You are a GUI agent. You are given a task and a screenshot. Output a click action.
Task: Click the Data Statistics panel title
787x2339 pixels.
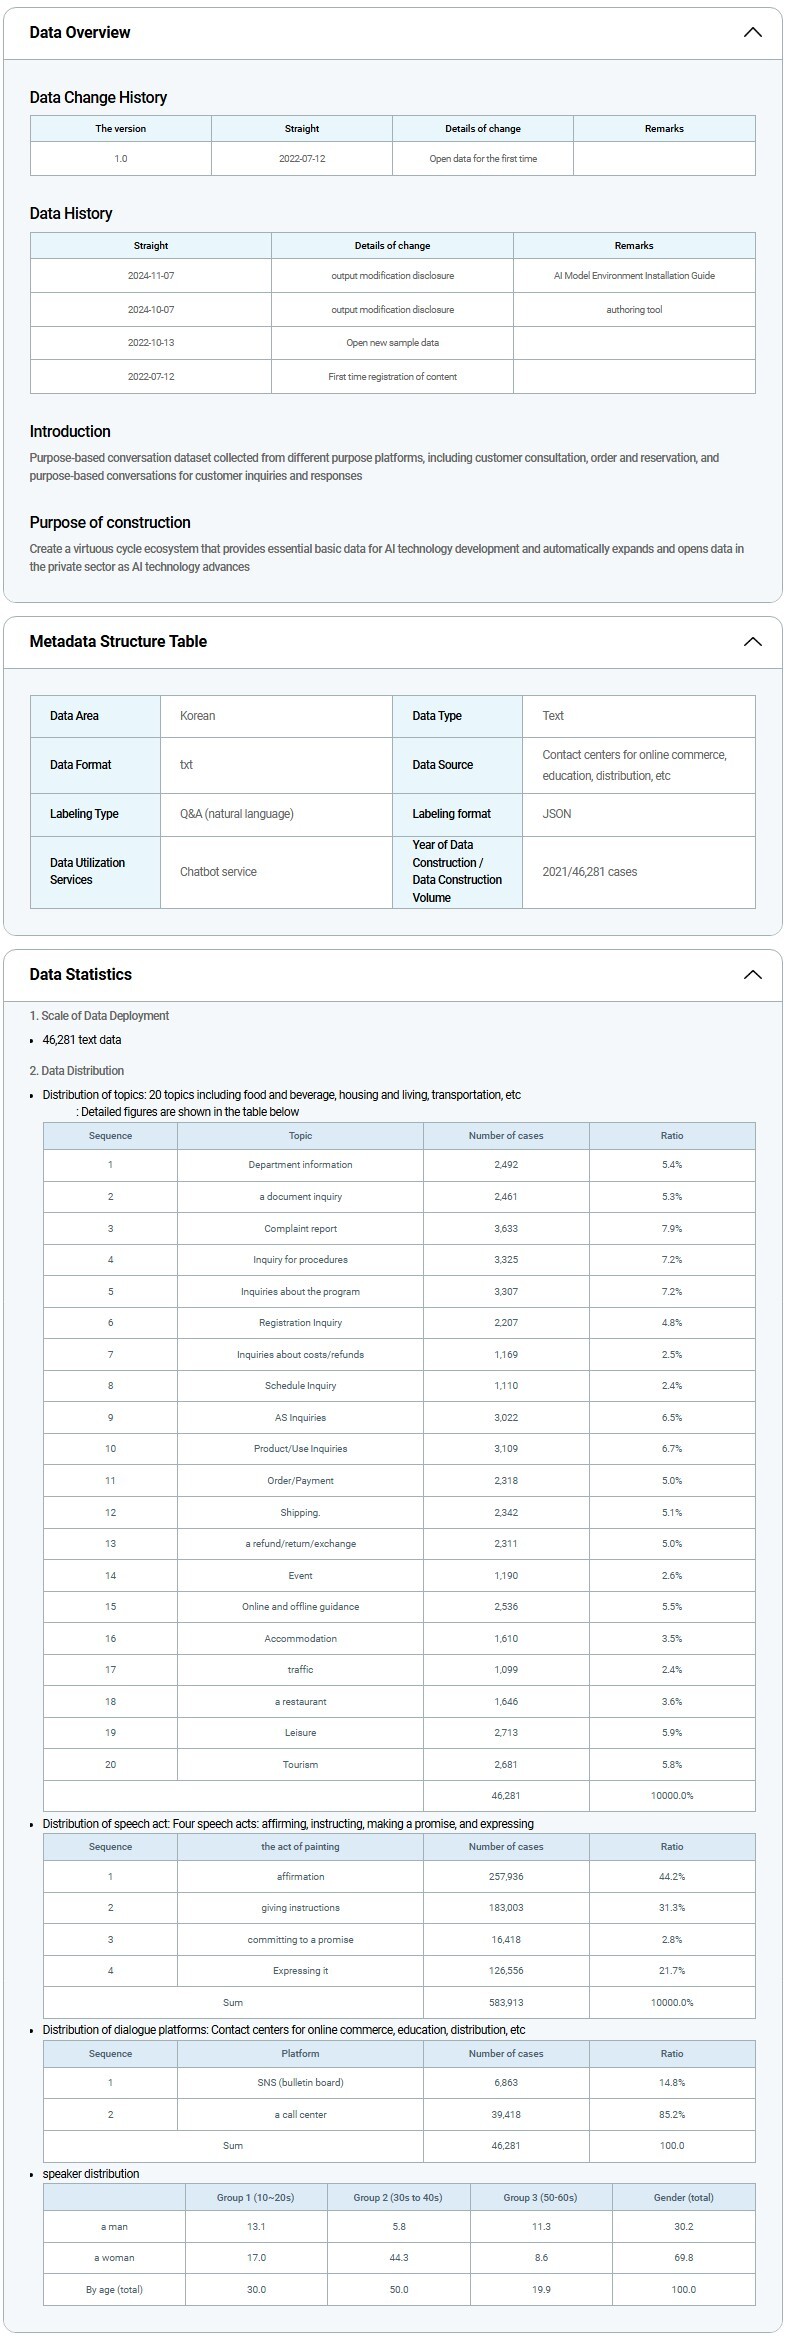coord(80,975)
